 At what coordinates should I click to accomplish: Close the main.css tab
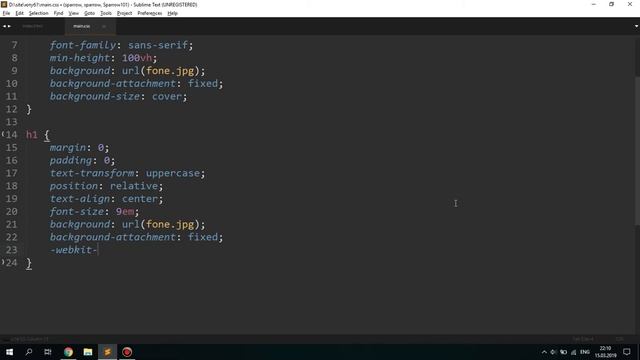point(104,27)
